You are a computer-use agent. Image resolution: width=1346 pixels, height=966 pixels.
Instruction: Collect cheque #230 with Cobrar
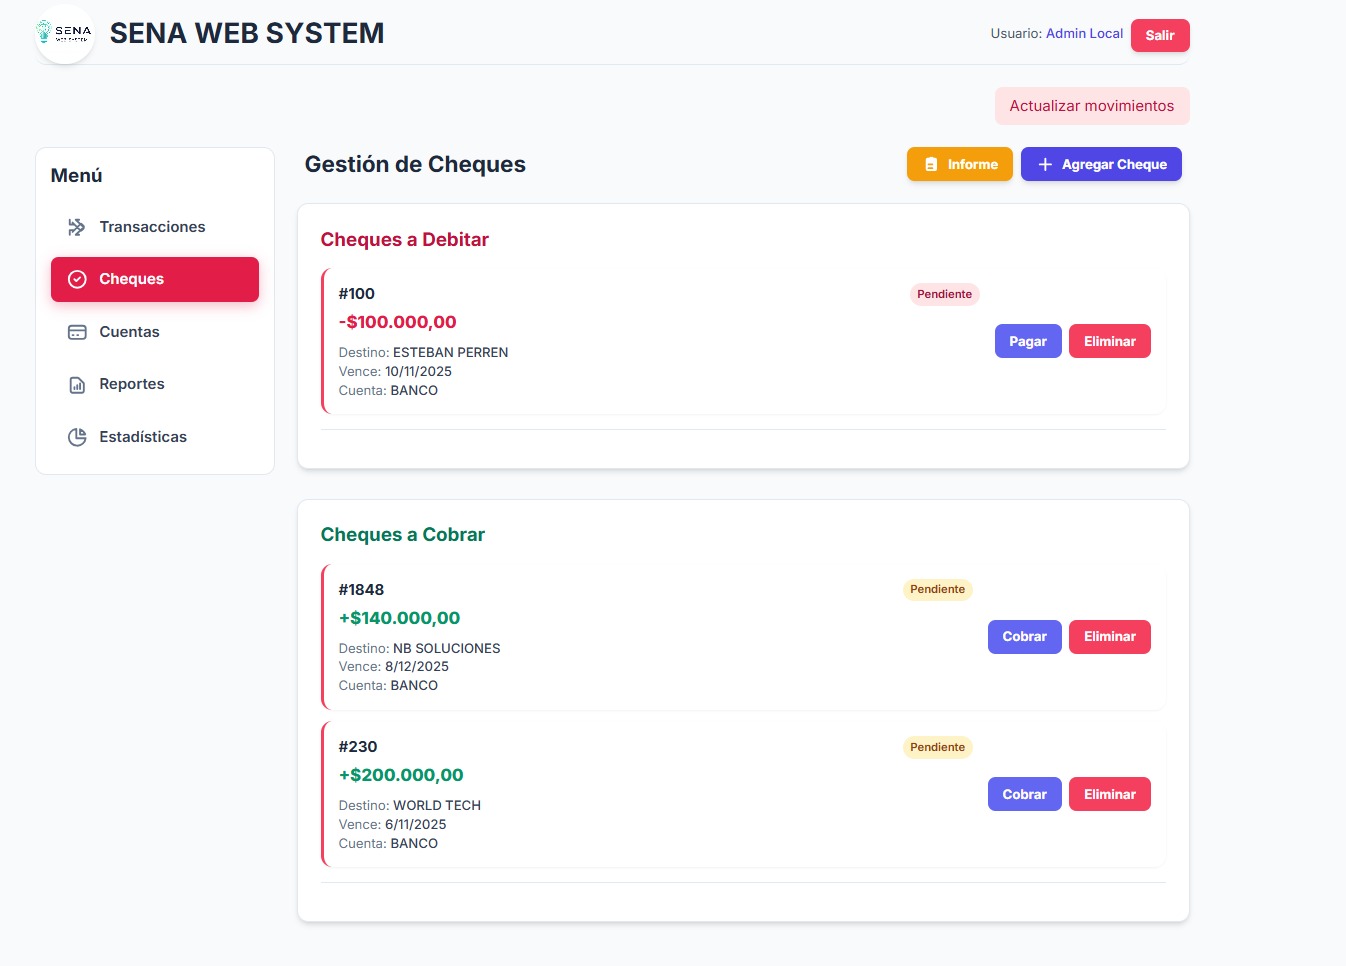click(1024, 793)
